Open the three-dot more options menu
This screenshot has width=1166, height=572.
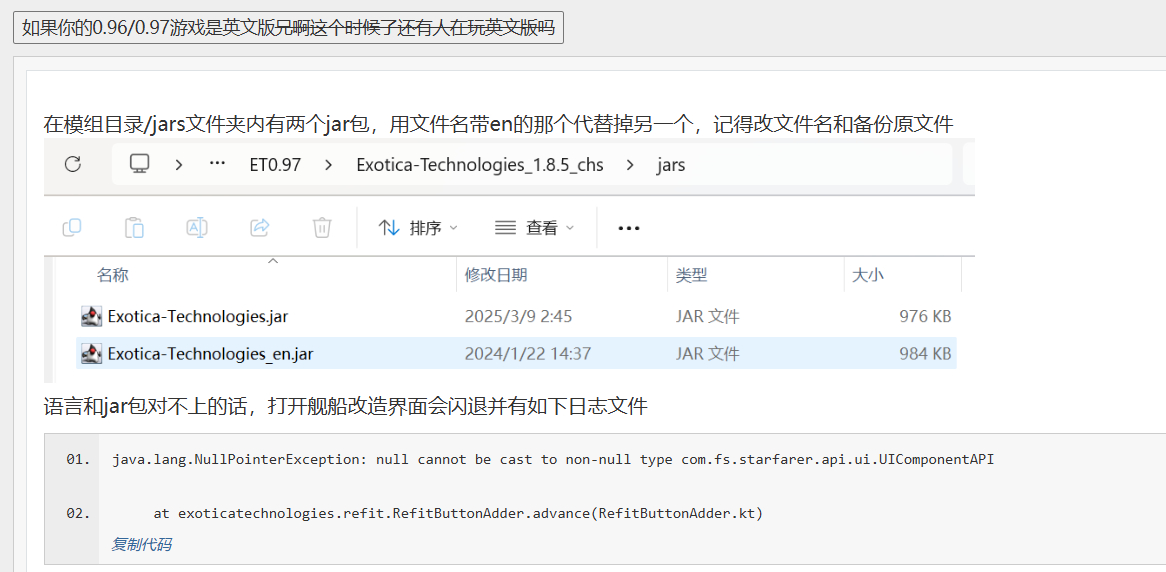[x=628, y=228]
